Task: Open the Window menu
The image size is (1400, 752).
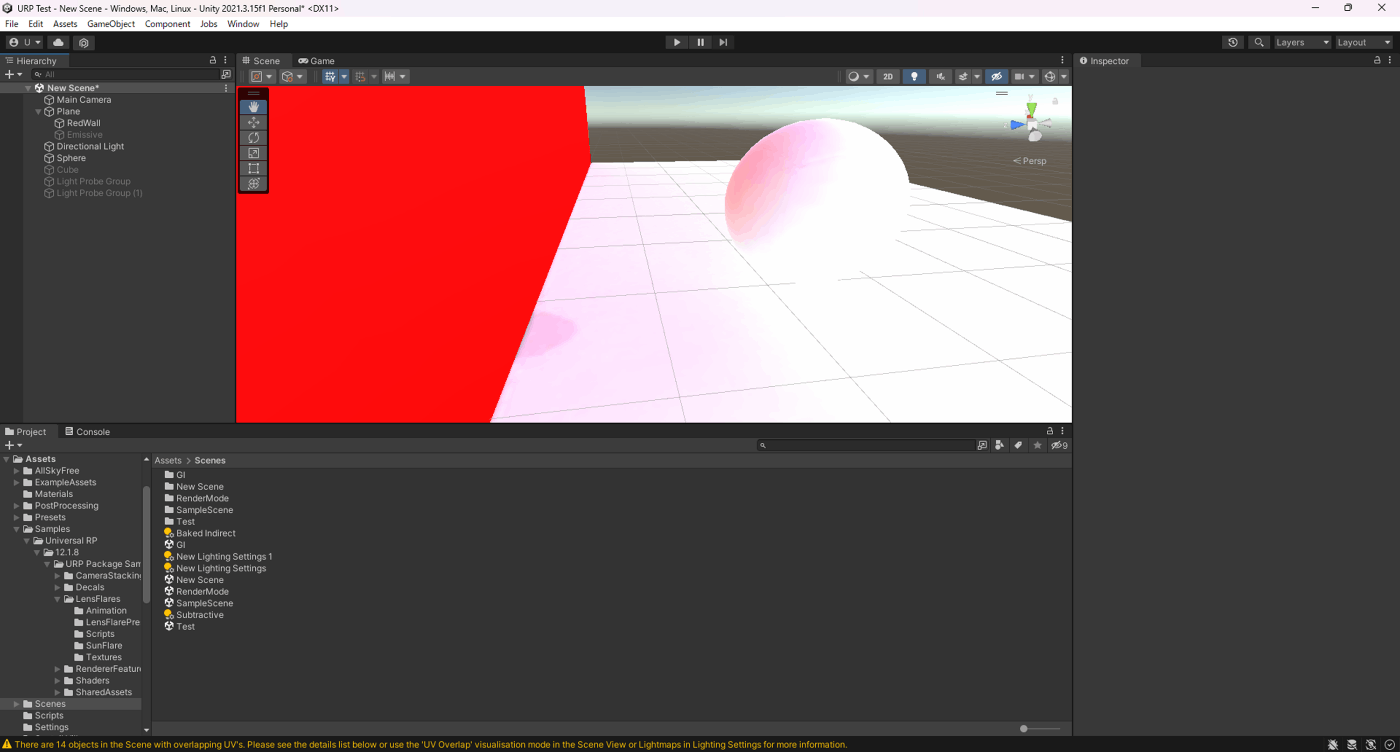Action: click(x=243, y=24)
